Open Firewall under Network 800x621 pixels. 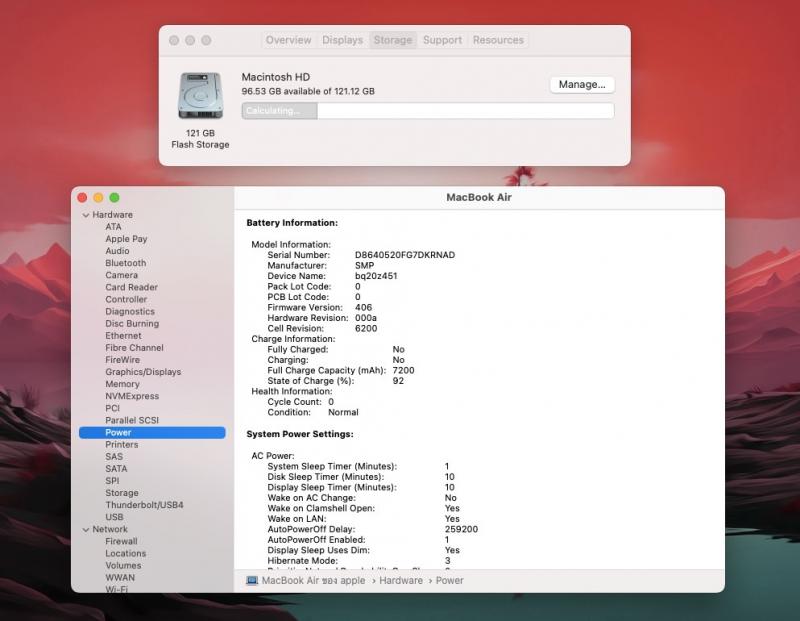point(121,541)
